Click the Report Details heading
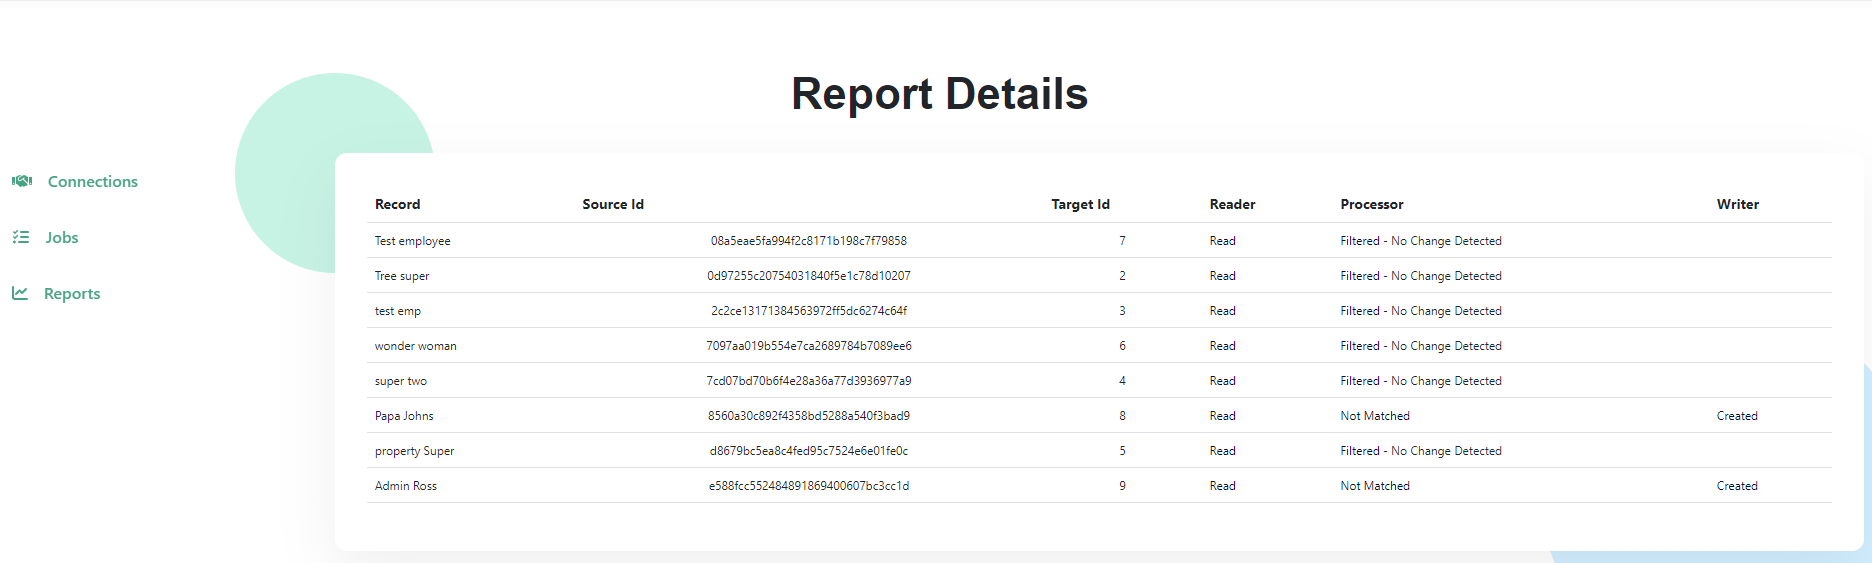Image resolution: width=1872 pixels, height=563 pixels. click(939, 94)
